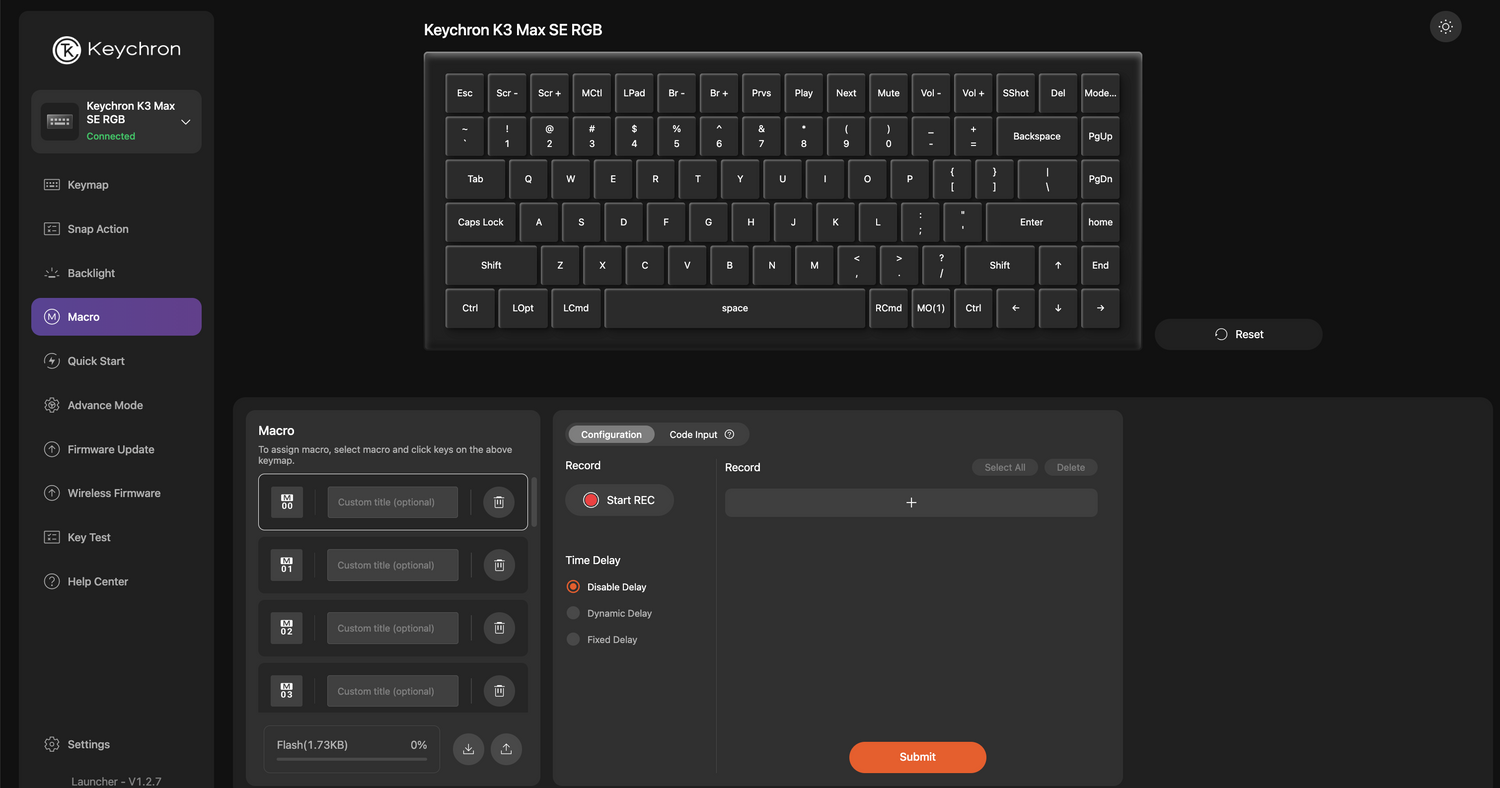This screenshot has width=1500, height=788.
Task: Toggle the light/dark theme sun icon
Action: click(1445, 27)
